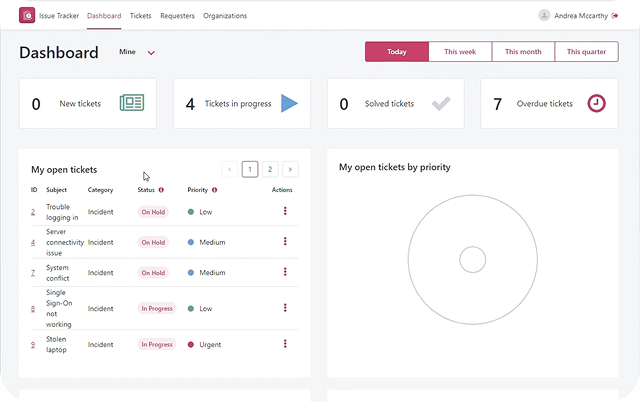Click the Issue Tracker logo icon

27,16
